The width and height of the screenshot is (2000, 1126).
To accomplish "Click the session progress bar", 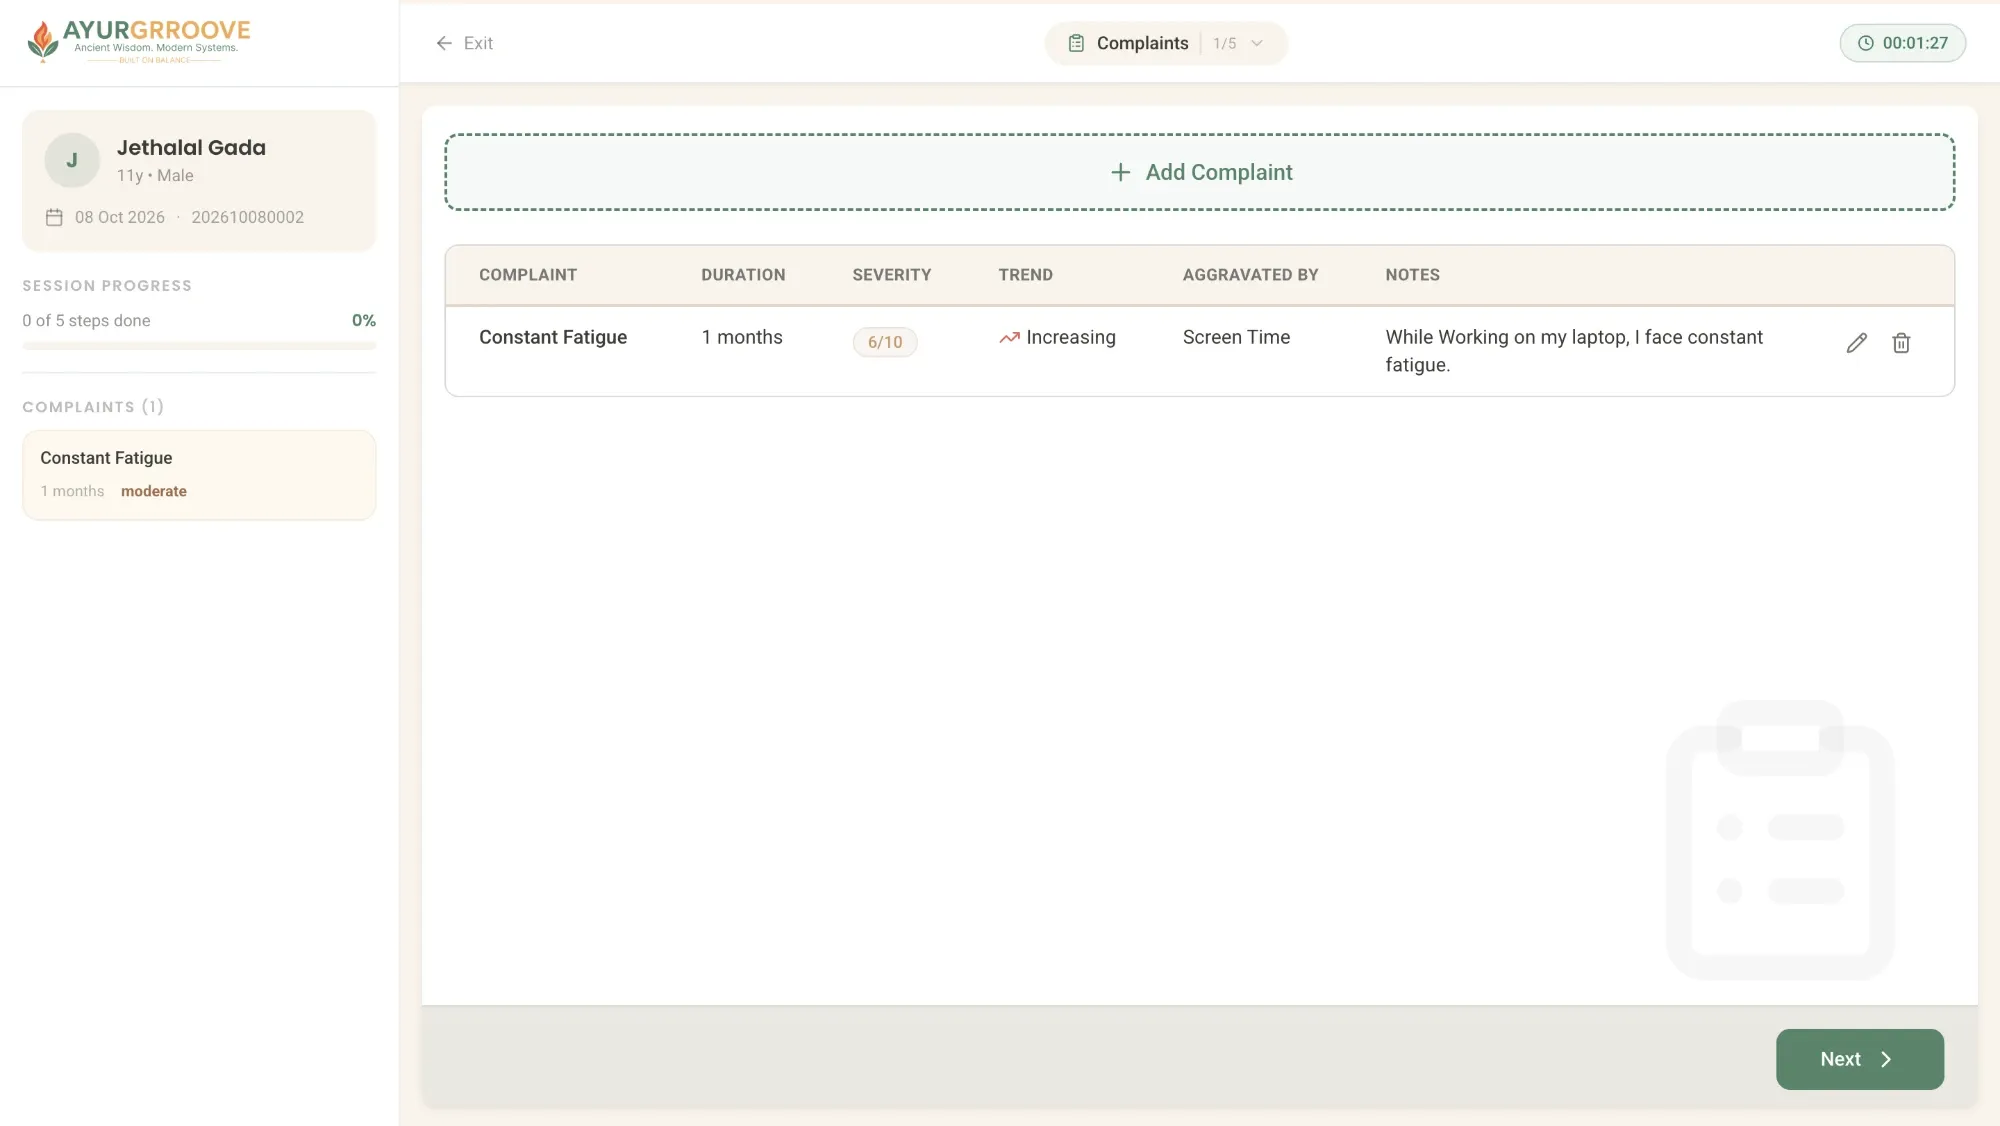I will [x=199, y=346].
